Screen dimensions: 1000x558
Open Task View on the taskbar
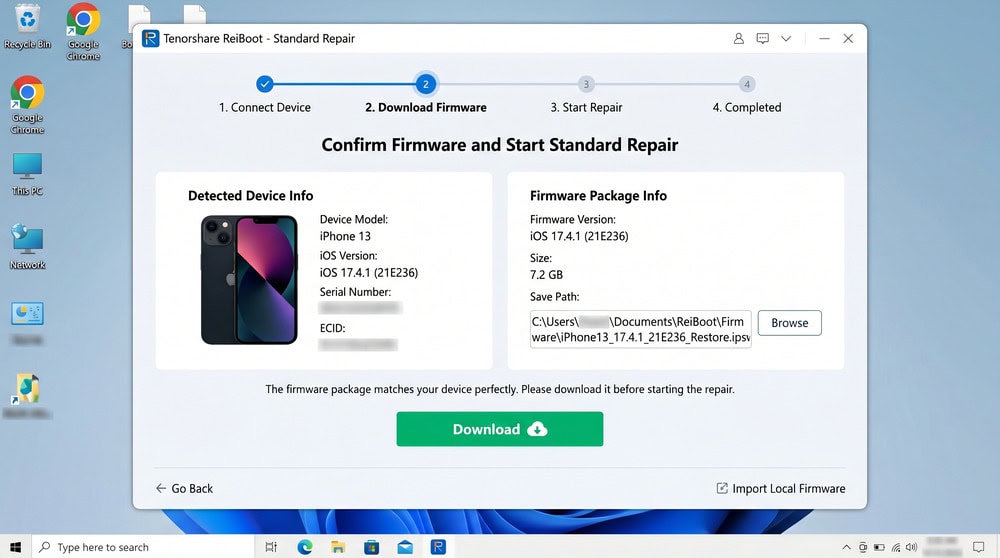click(x=271, y=547)
